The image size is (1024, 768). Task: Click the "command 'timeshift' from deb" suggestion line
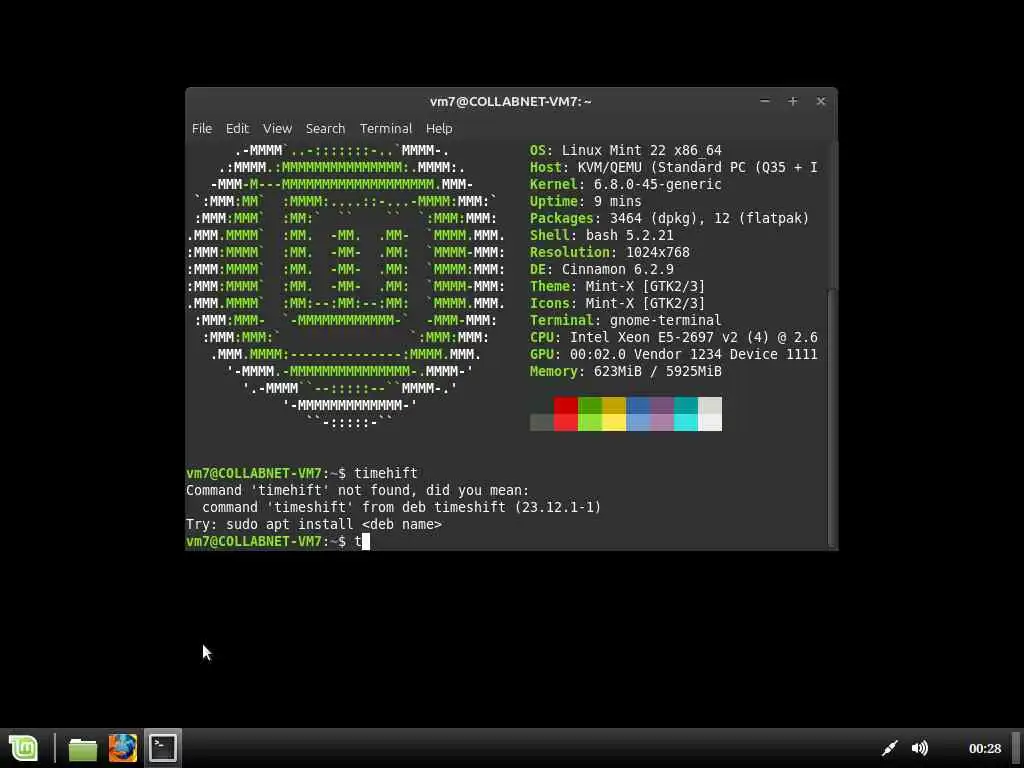402,507
